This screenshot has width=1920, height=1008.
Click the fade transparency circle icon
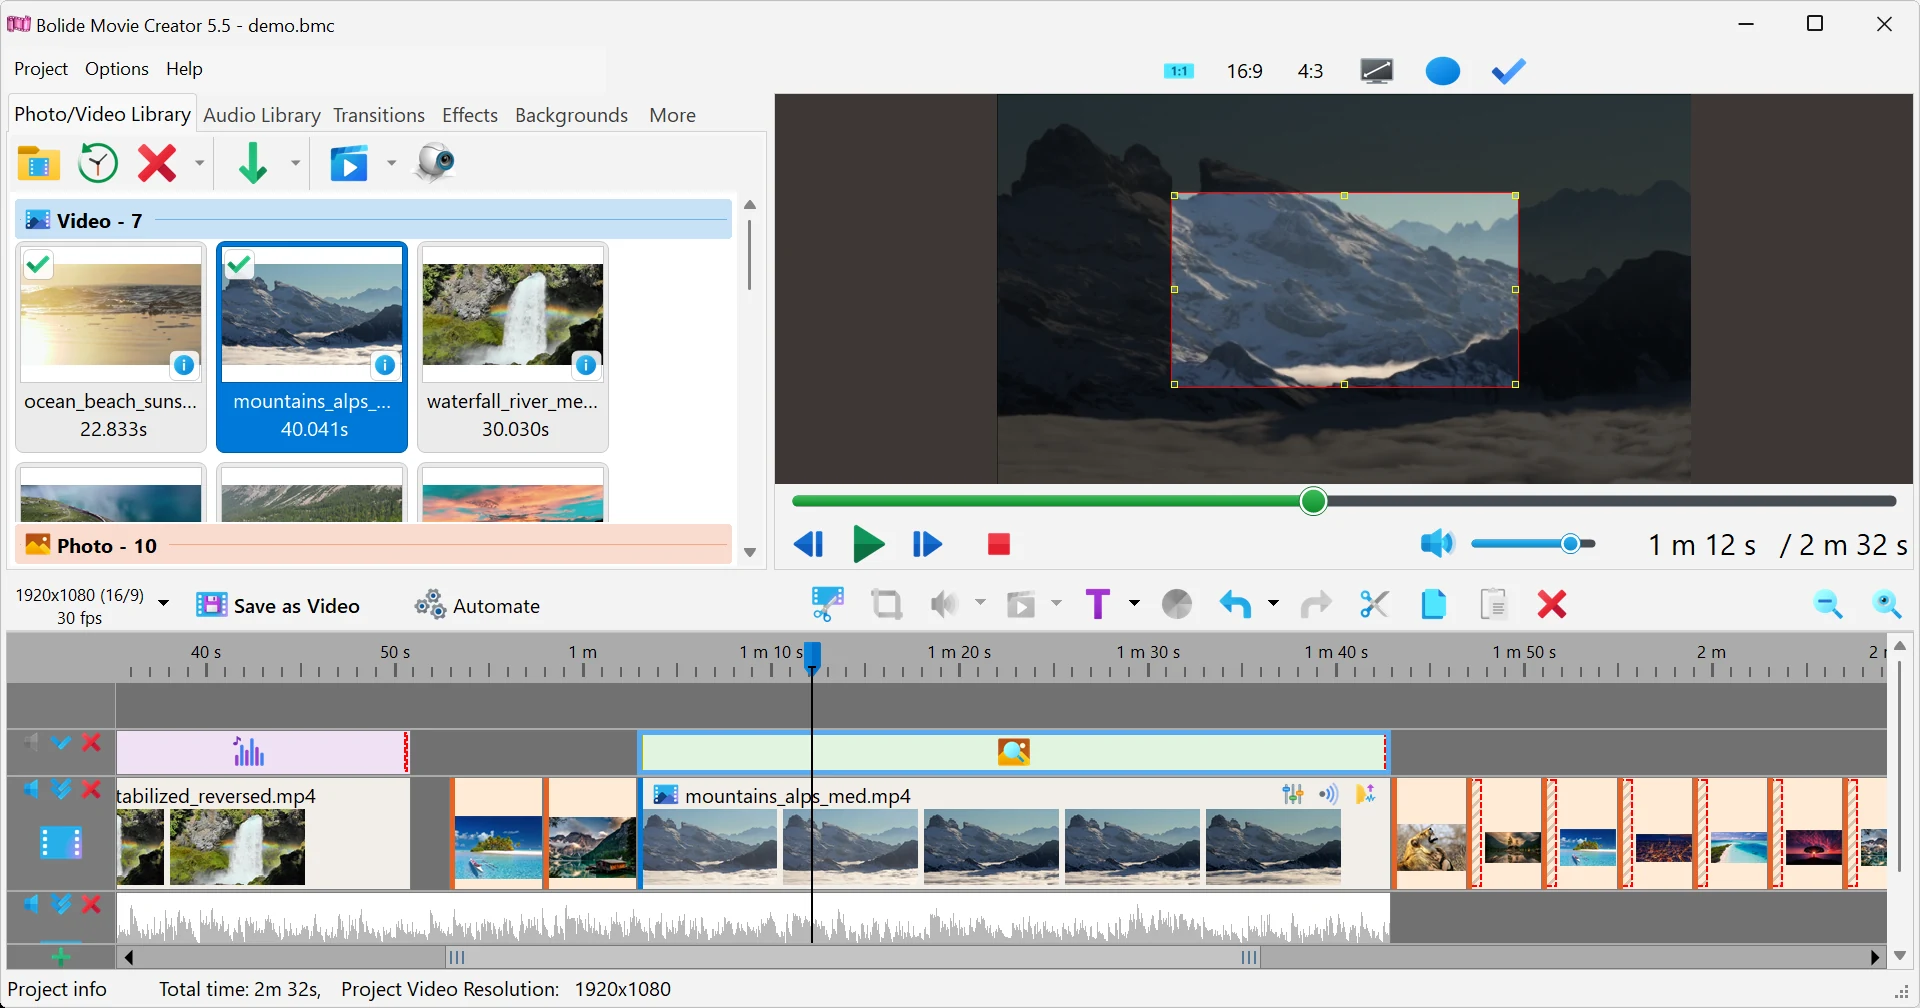click(x=1177, y=604)
